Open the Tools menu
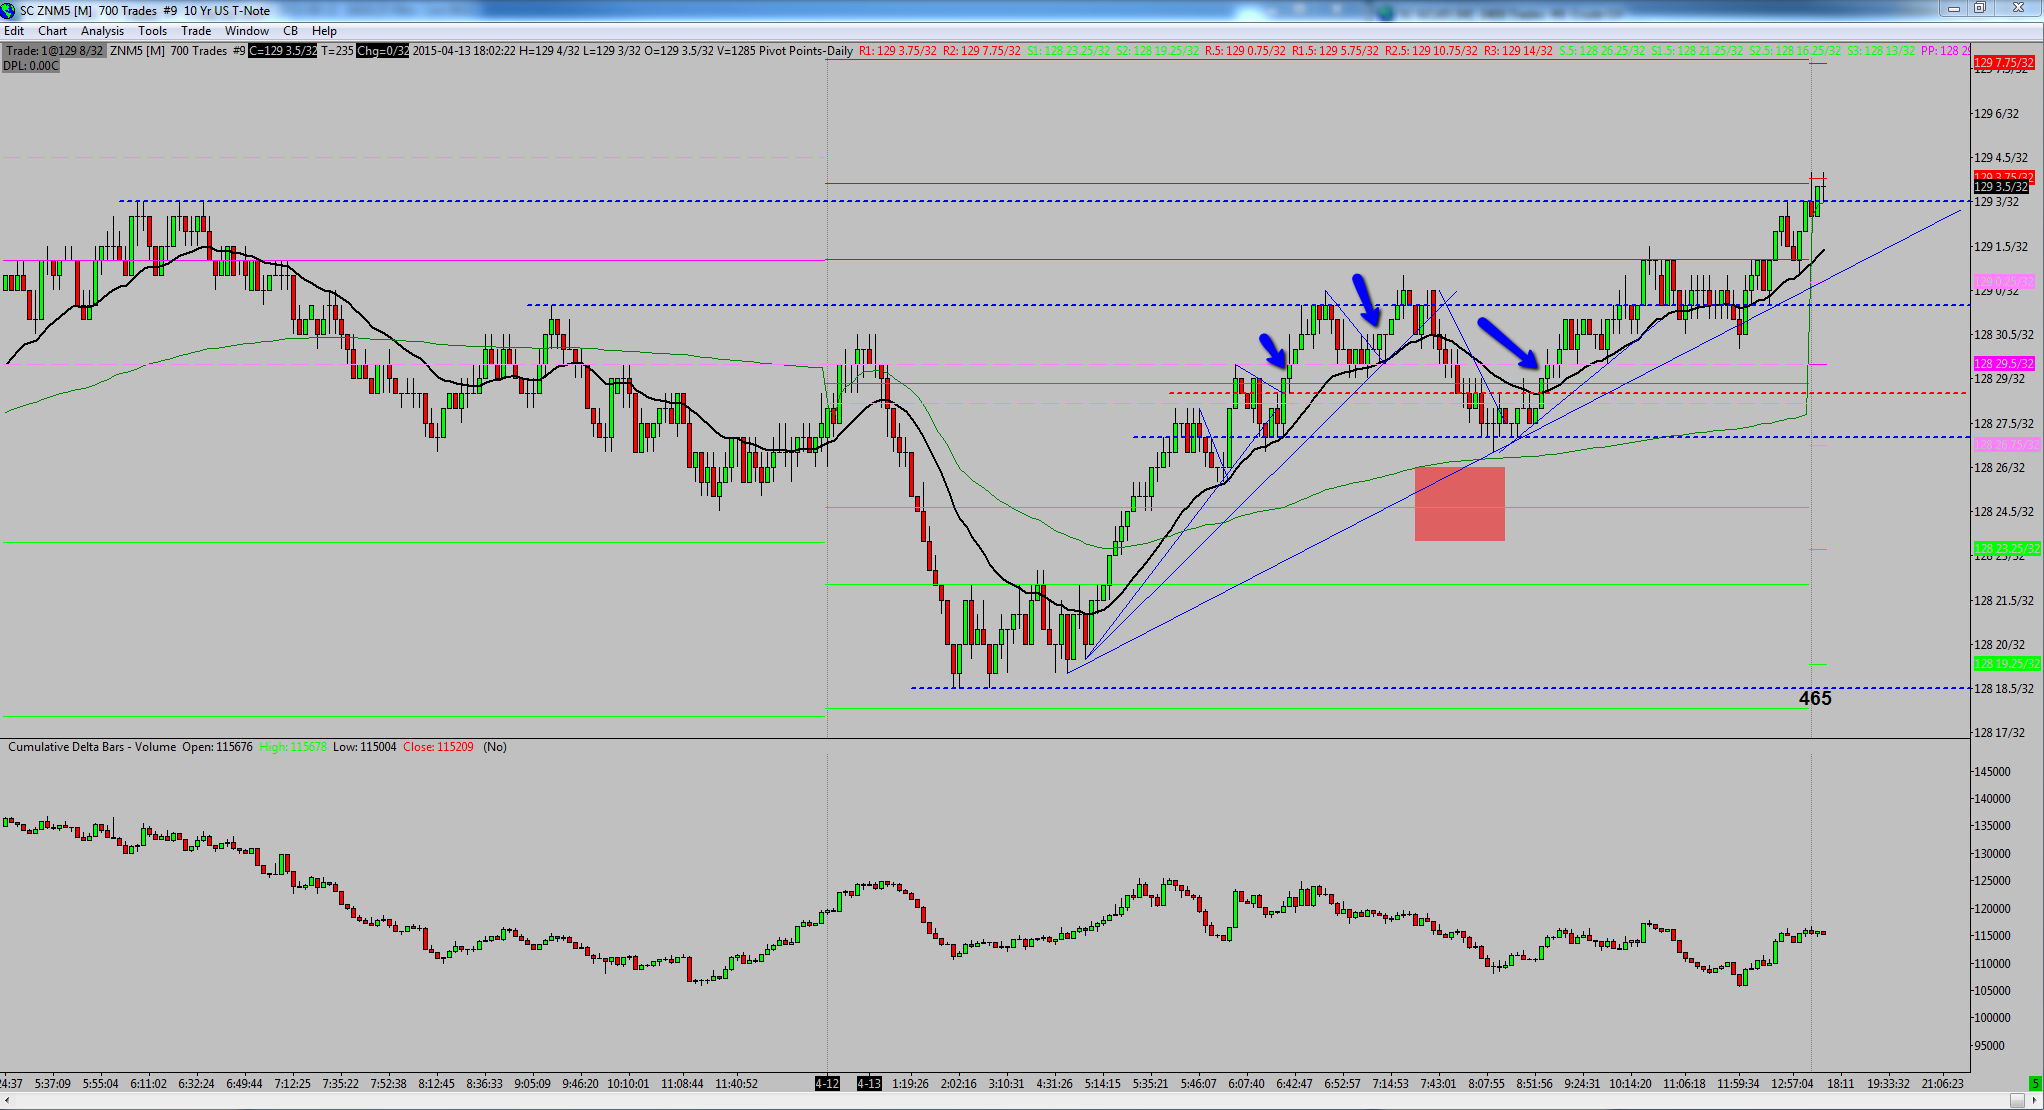The image size is (2044, 1110). click(x=152, y=31)
